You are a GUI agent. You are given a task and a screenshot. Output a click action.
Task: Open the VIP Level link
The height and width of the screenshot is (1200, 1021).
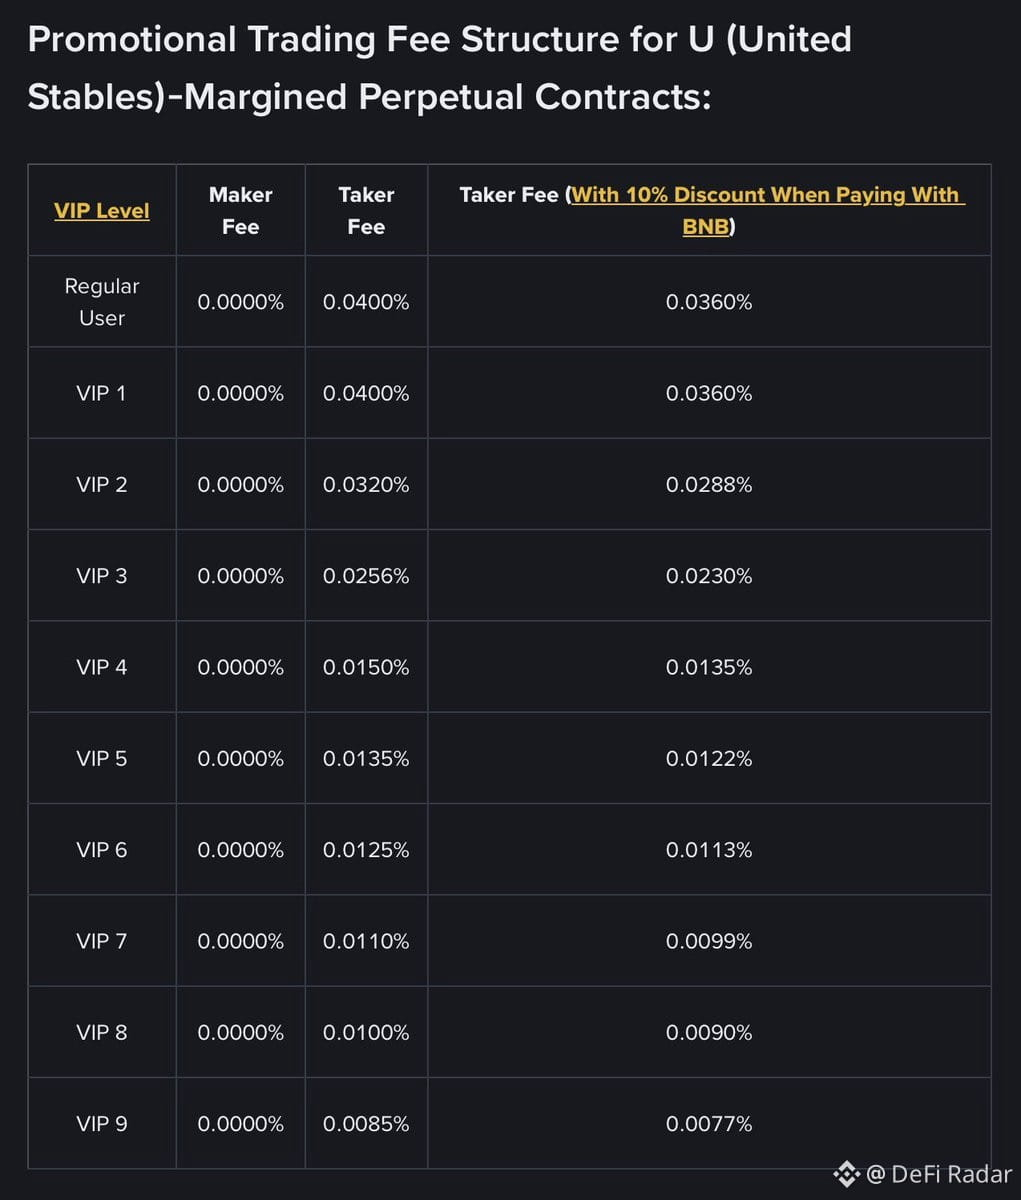pyautogui.click(x=102, y=211)
